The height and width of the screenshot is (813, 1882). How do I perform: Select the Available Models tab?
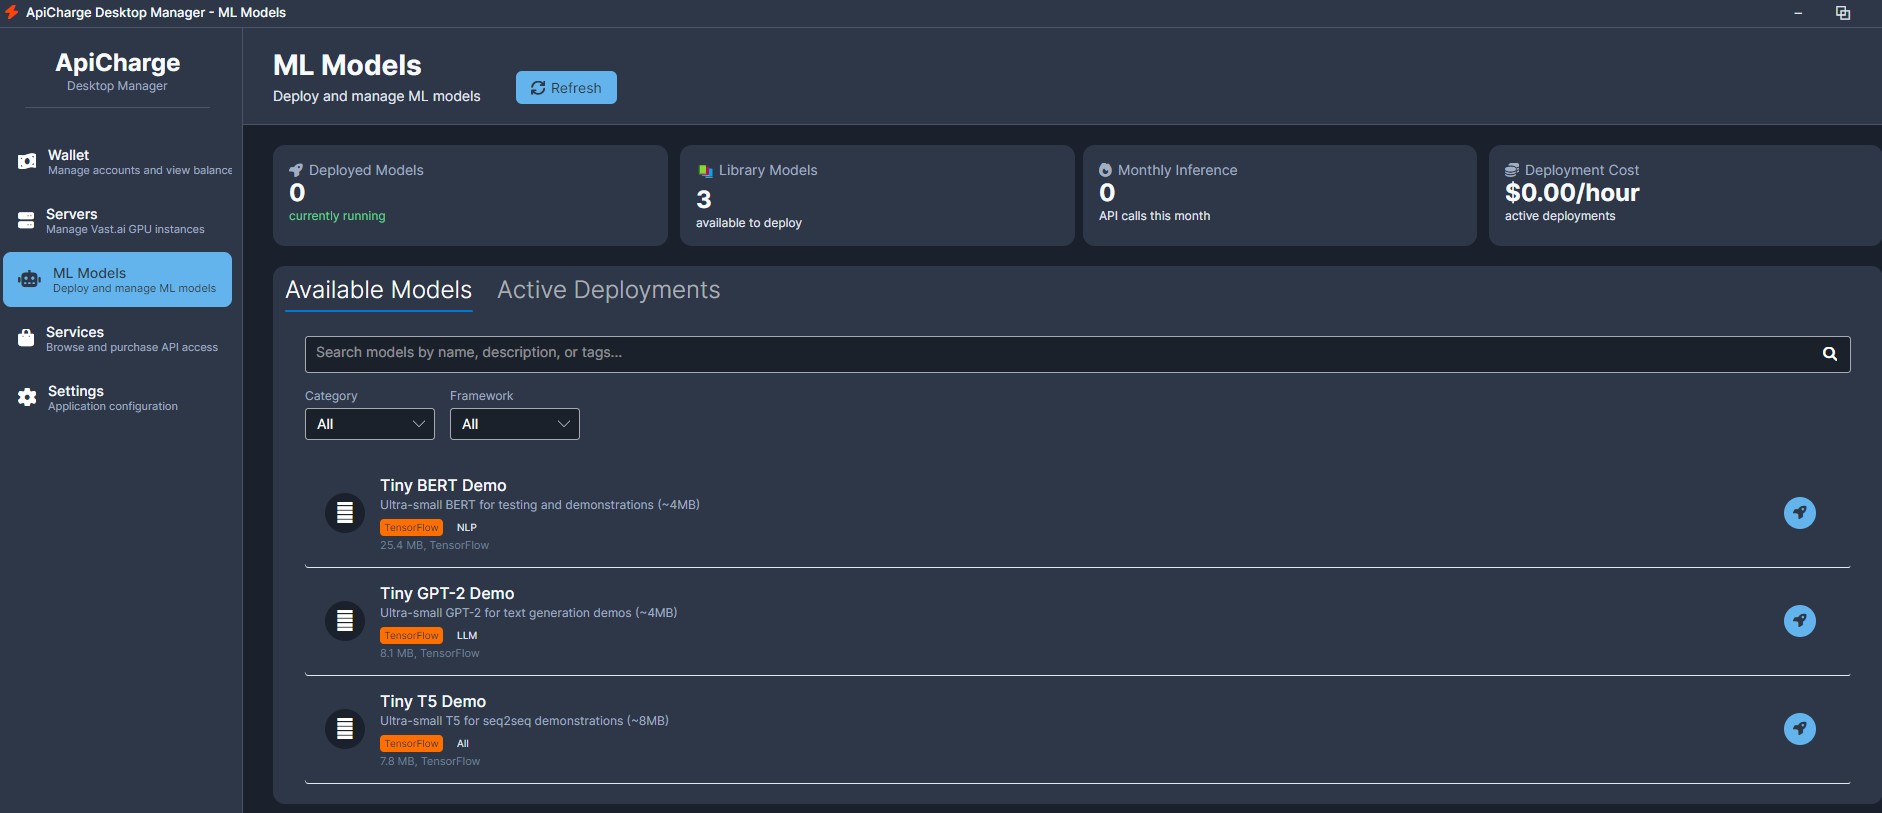(378, 290)
